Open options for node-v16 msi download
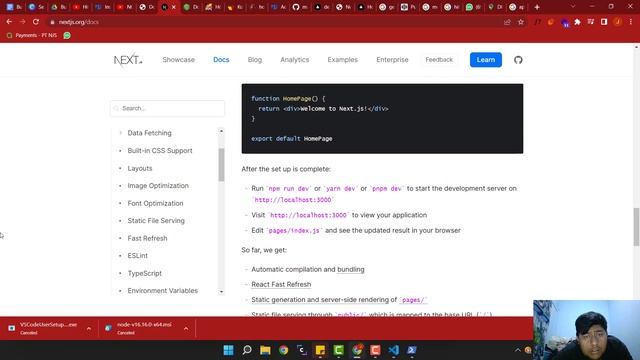Screen dimensions: 640x360 (x=186, y=329)
